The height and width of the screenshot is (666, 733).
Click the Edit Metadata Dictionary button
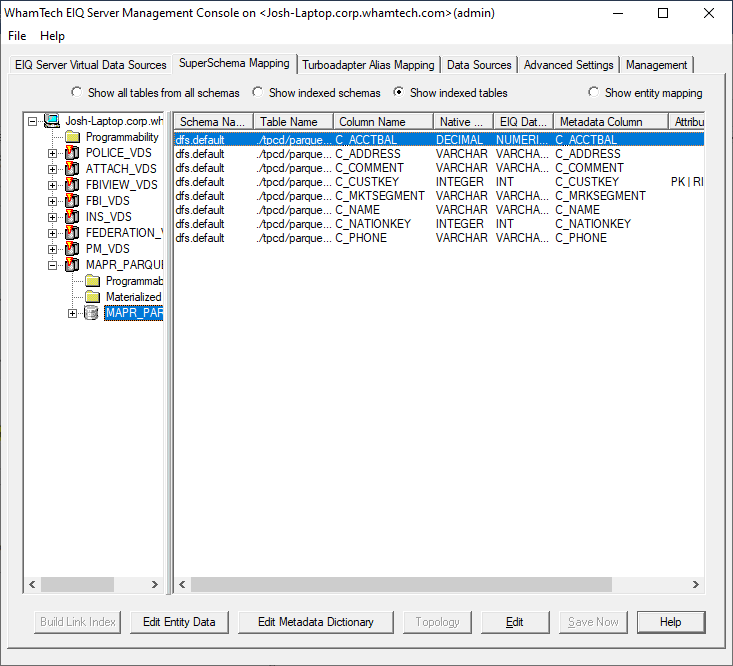(316, 622)
